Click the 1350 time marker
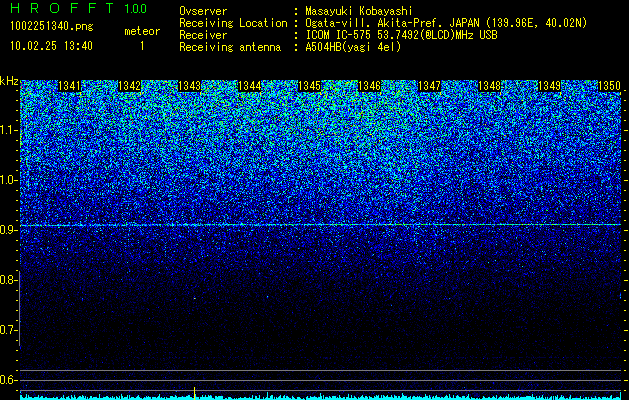Viewport: 629px width, 400px height. point(609,86)
